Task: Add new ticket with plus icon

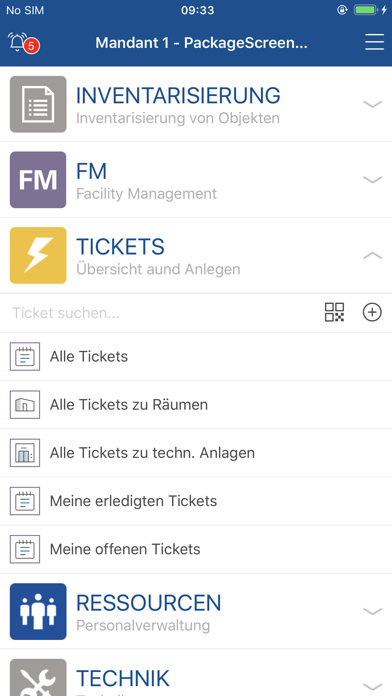Action: (372, 312)
